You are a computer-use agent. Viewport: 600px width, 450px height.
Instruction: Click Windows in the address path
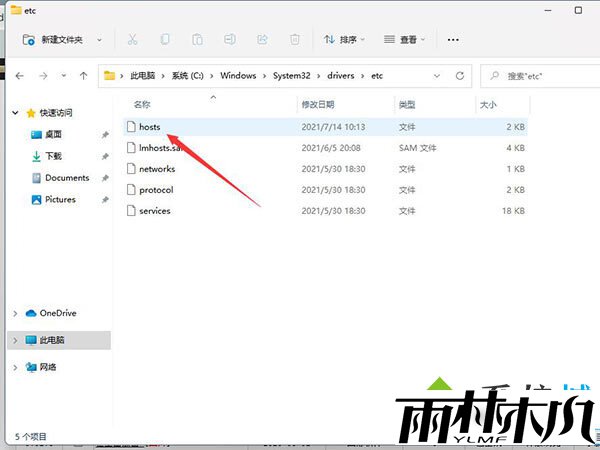tap(238, 75)
